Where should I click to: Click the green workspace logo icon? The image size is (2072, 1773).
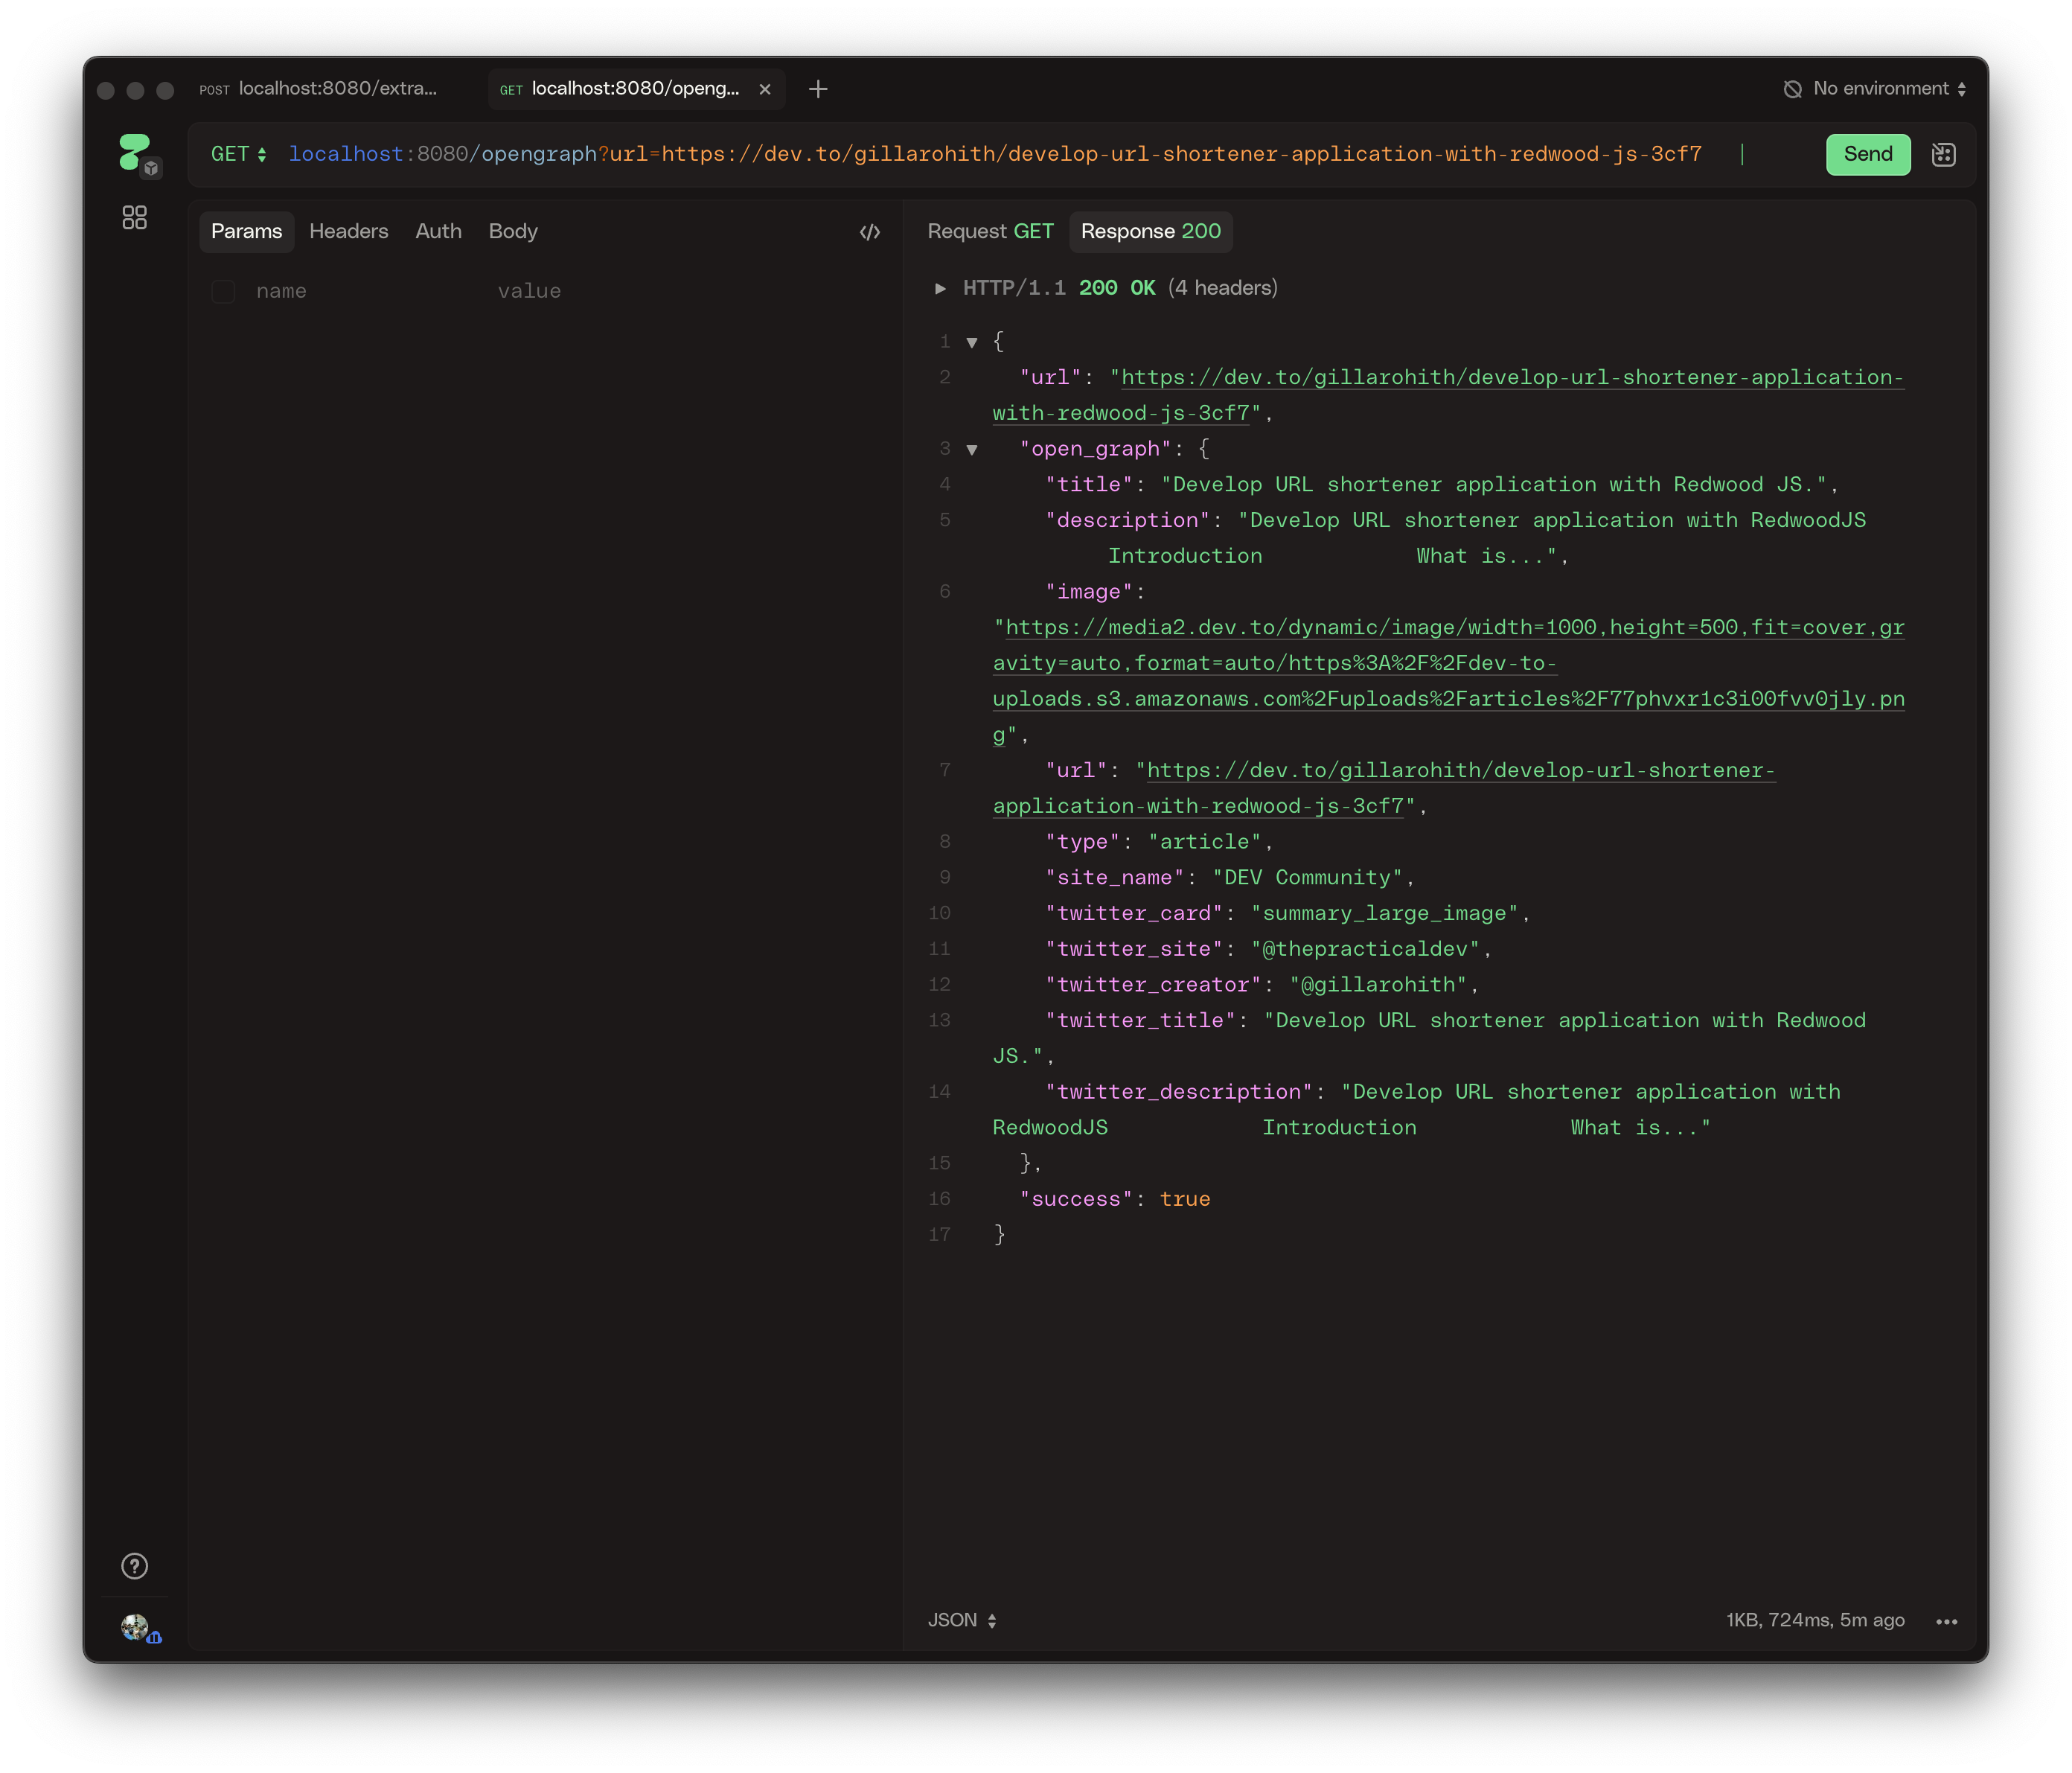click(x=134, y=153)
